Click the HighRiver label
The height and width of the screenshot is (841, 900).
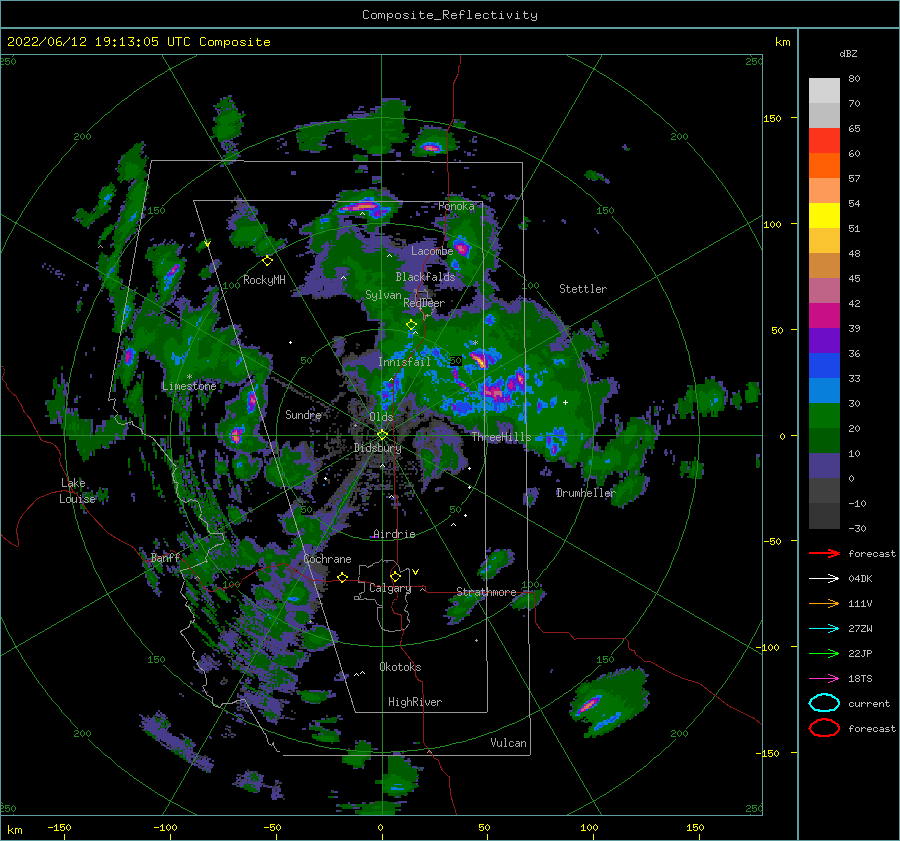click(415, 702)
